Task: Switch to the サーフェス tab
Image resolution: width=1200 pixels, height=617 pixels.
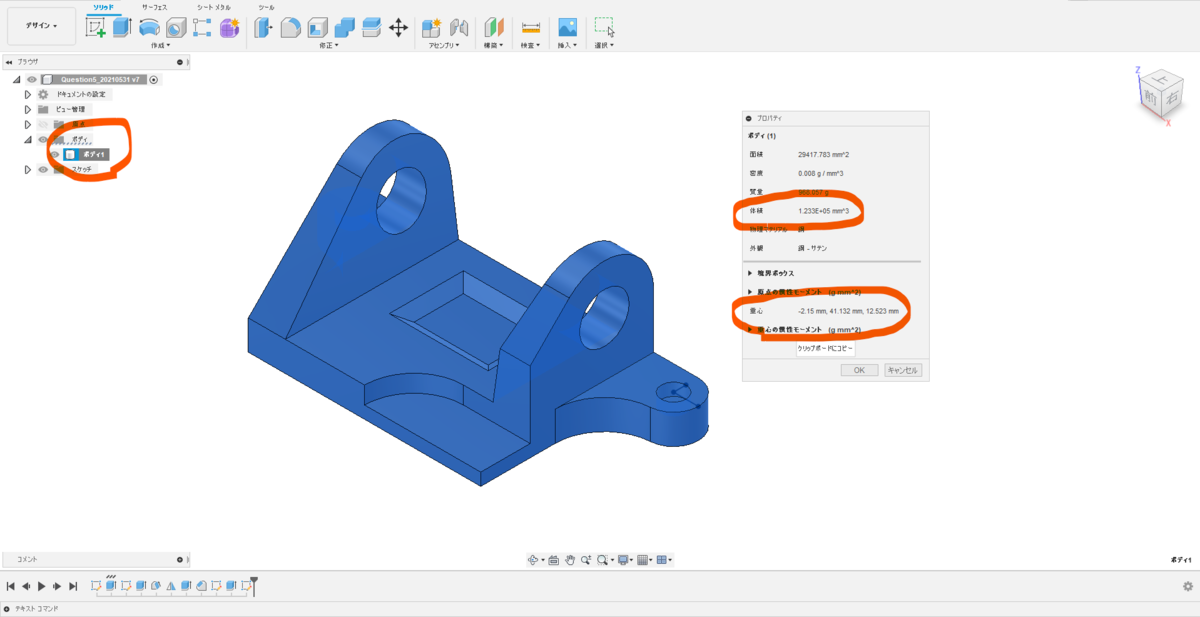Action: tap(153, 6)
